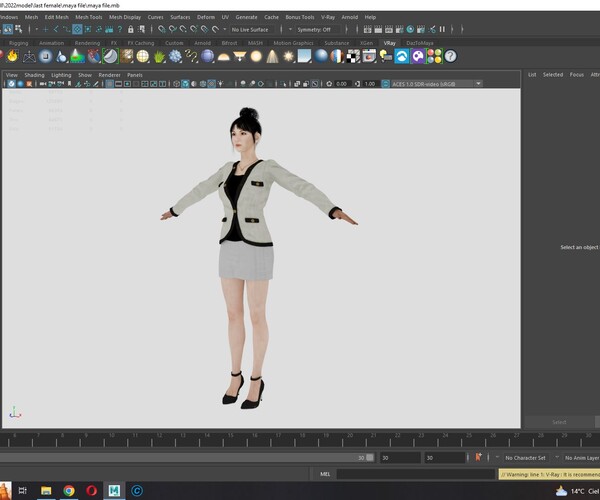Click the squiggly curve shelf icon
The image size is (600, 500).
(x=191, y=56)
